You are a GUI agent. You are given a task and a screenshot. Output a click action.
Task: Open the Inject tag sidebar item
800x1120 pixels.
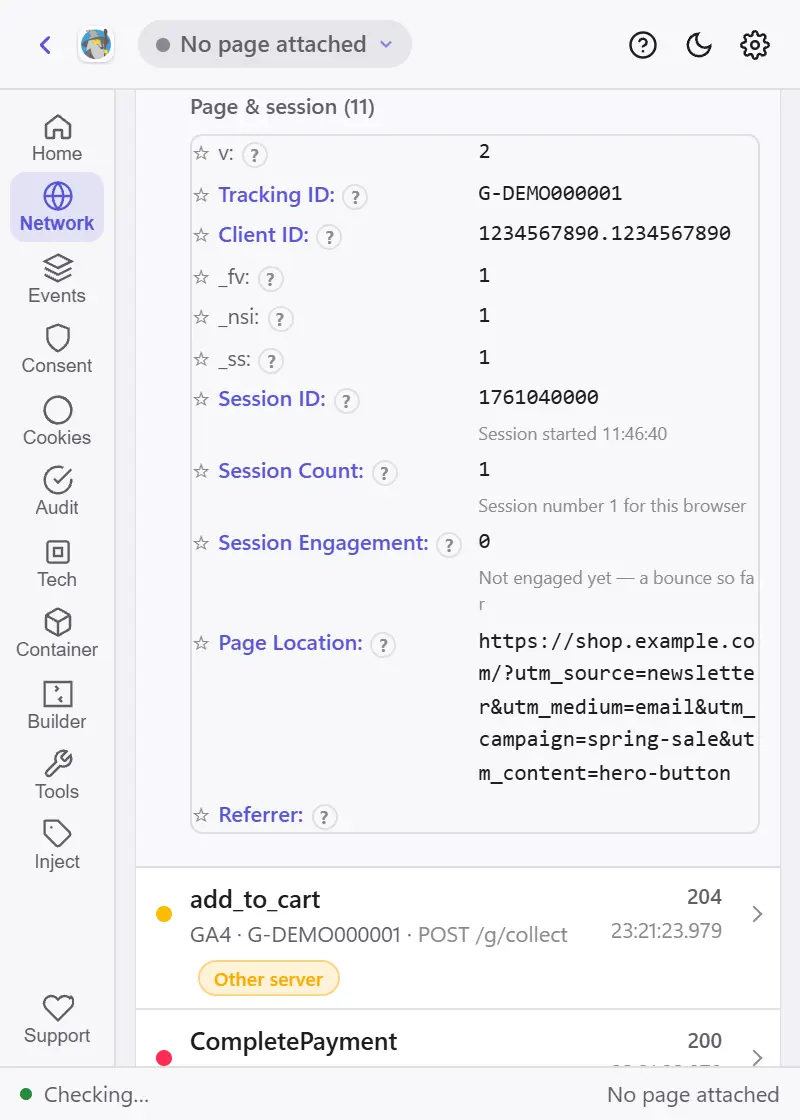pyautogui.click(x=57, y=846)
